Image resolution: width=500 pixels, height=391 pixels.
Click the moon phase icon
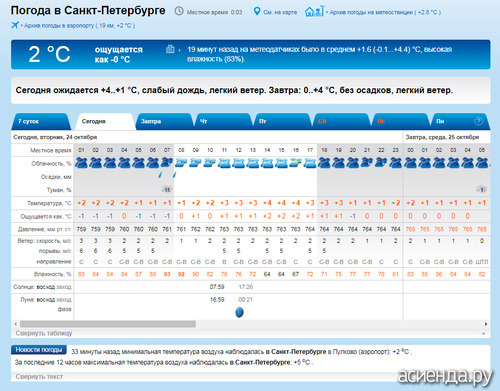coord(239,312)
